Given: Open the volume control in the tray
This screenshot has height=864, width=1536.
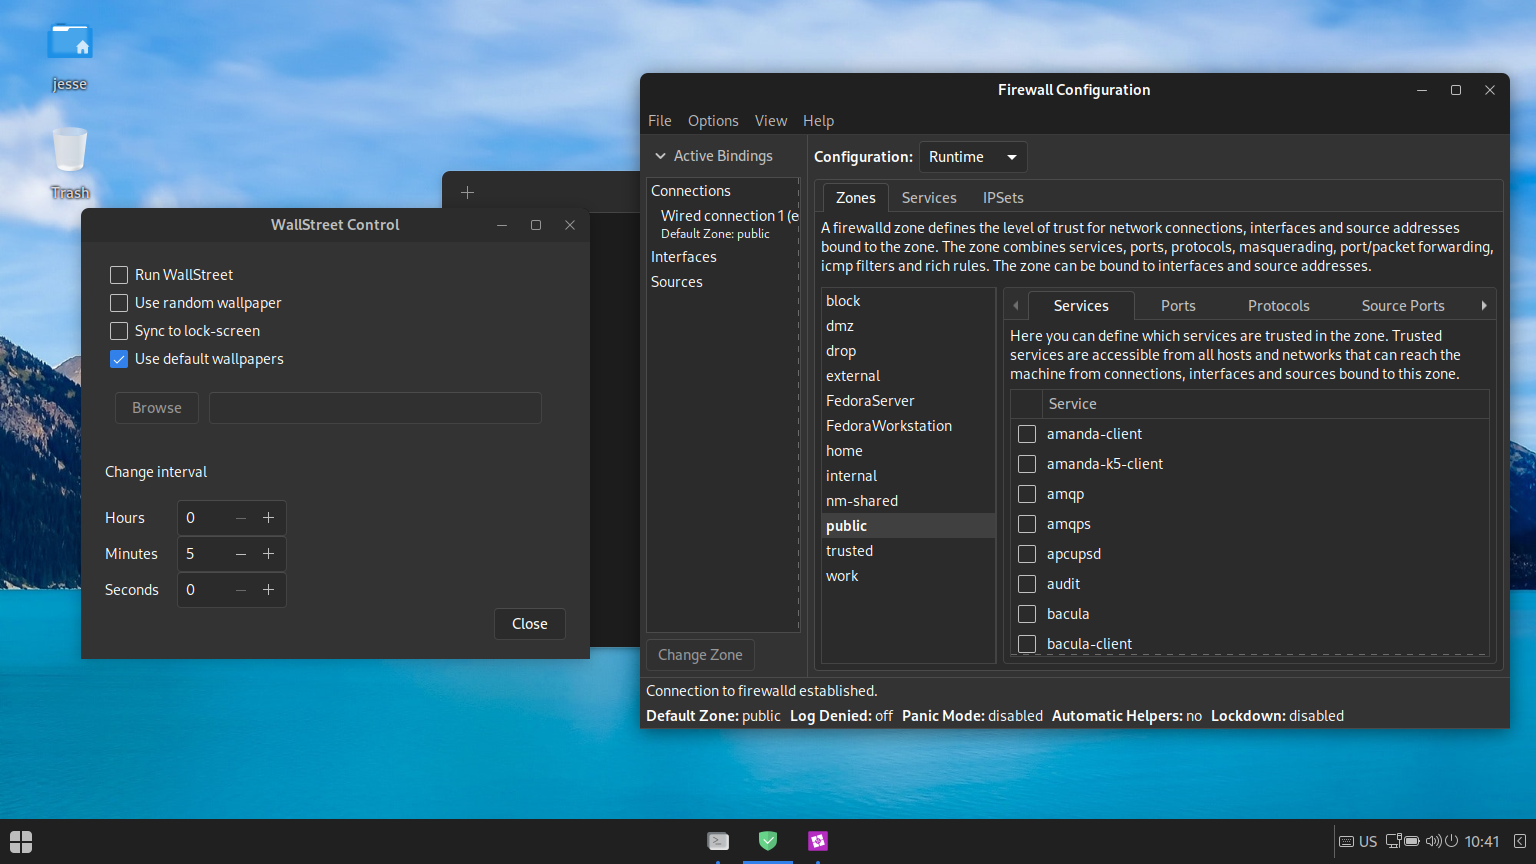Looking at the screenshot, I should 1433,841.
